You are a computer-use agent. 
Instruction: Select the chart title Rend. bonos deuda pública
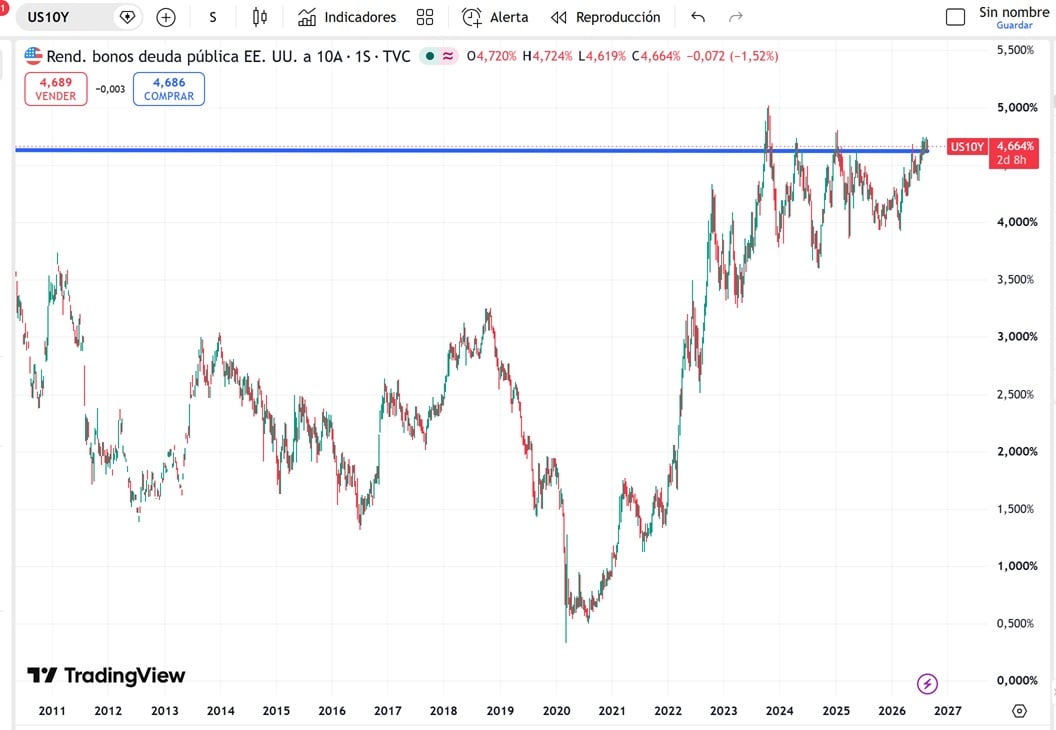pyautogui.click(x=228, y=57)
